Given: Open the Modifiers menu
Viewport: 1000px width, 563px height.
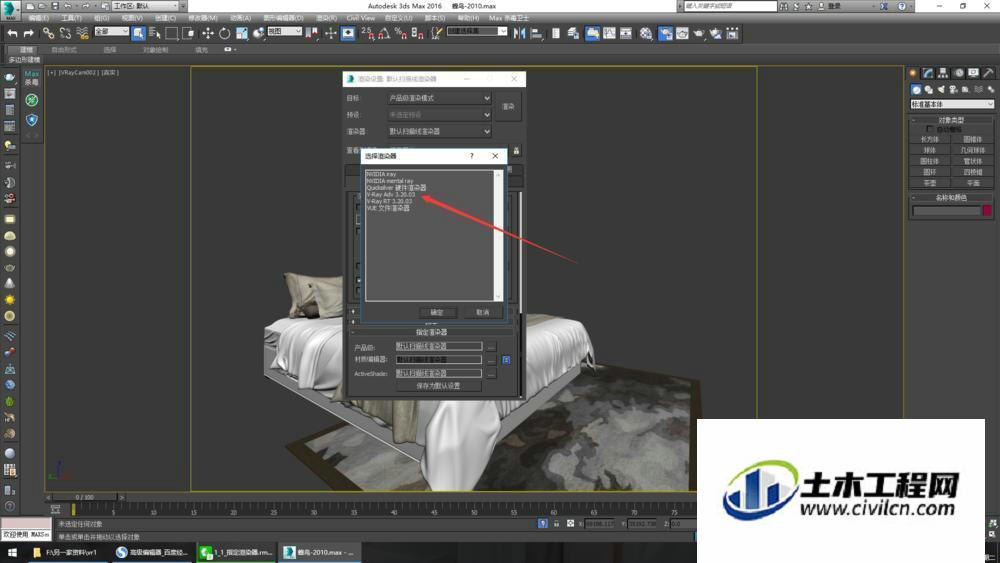Looking at the screenshot, I should point(202,18).
